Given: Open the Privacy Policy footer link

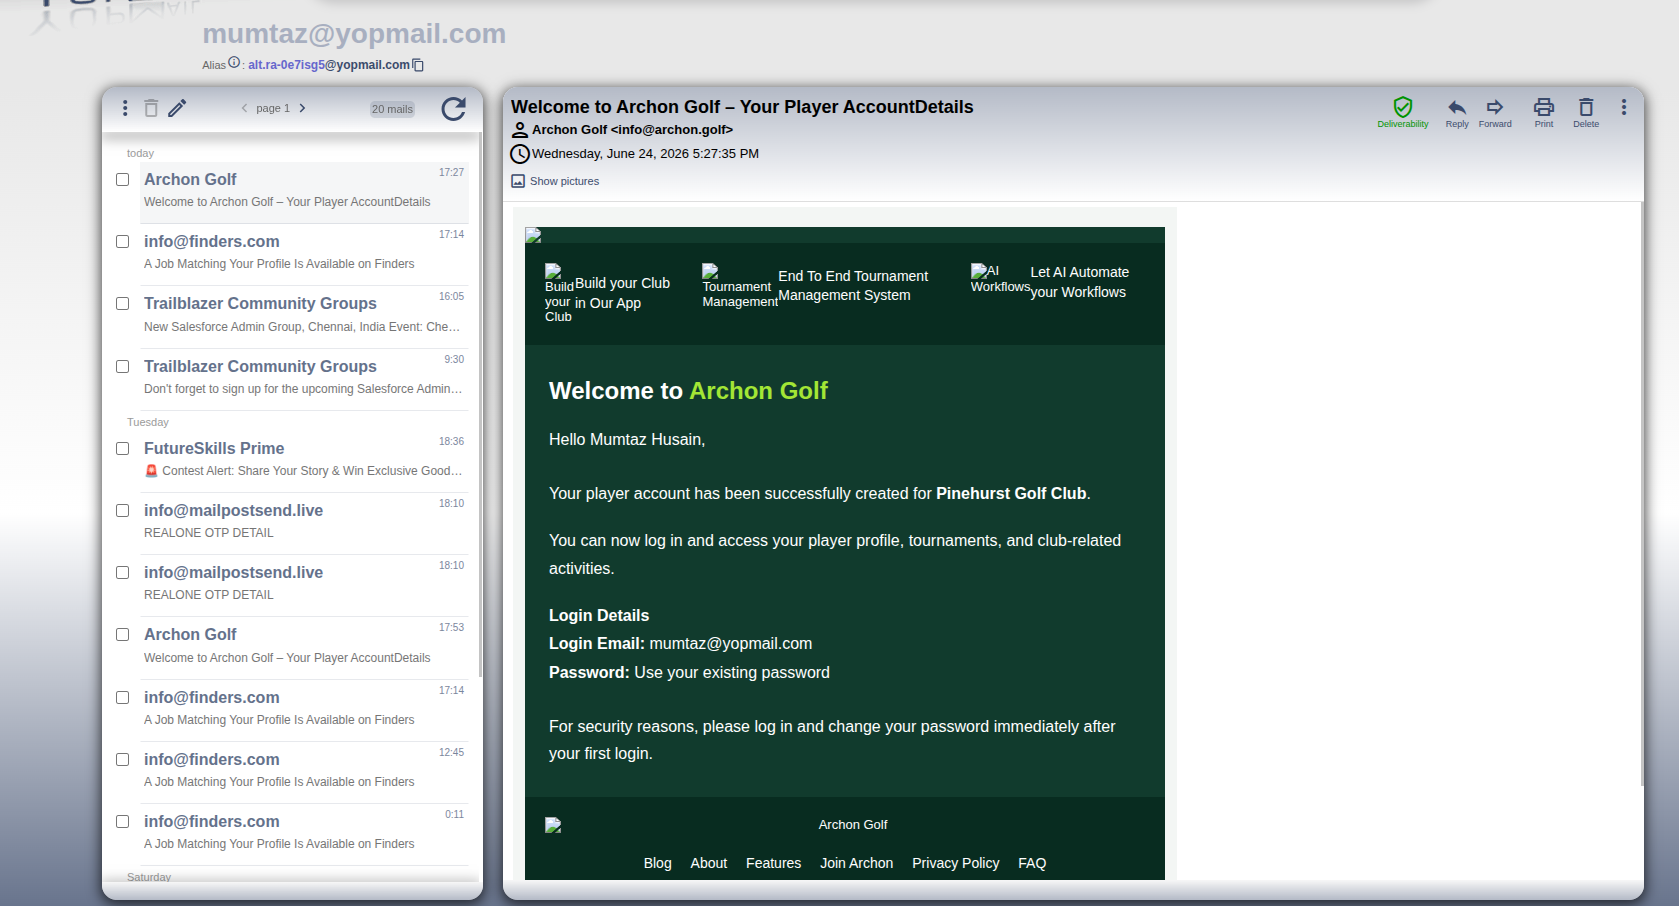Looking at the screenshot, I should [x=956, y=863].
